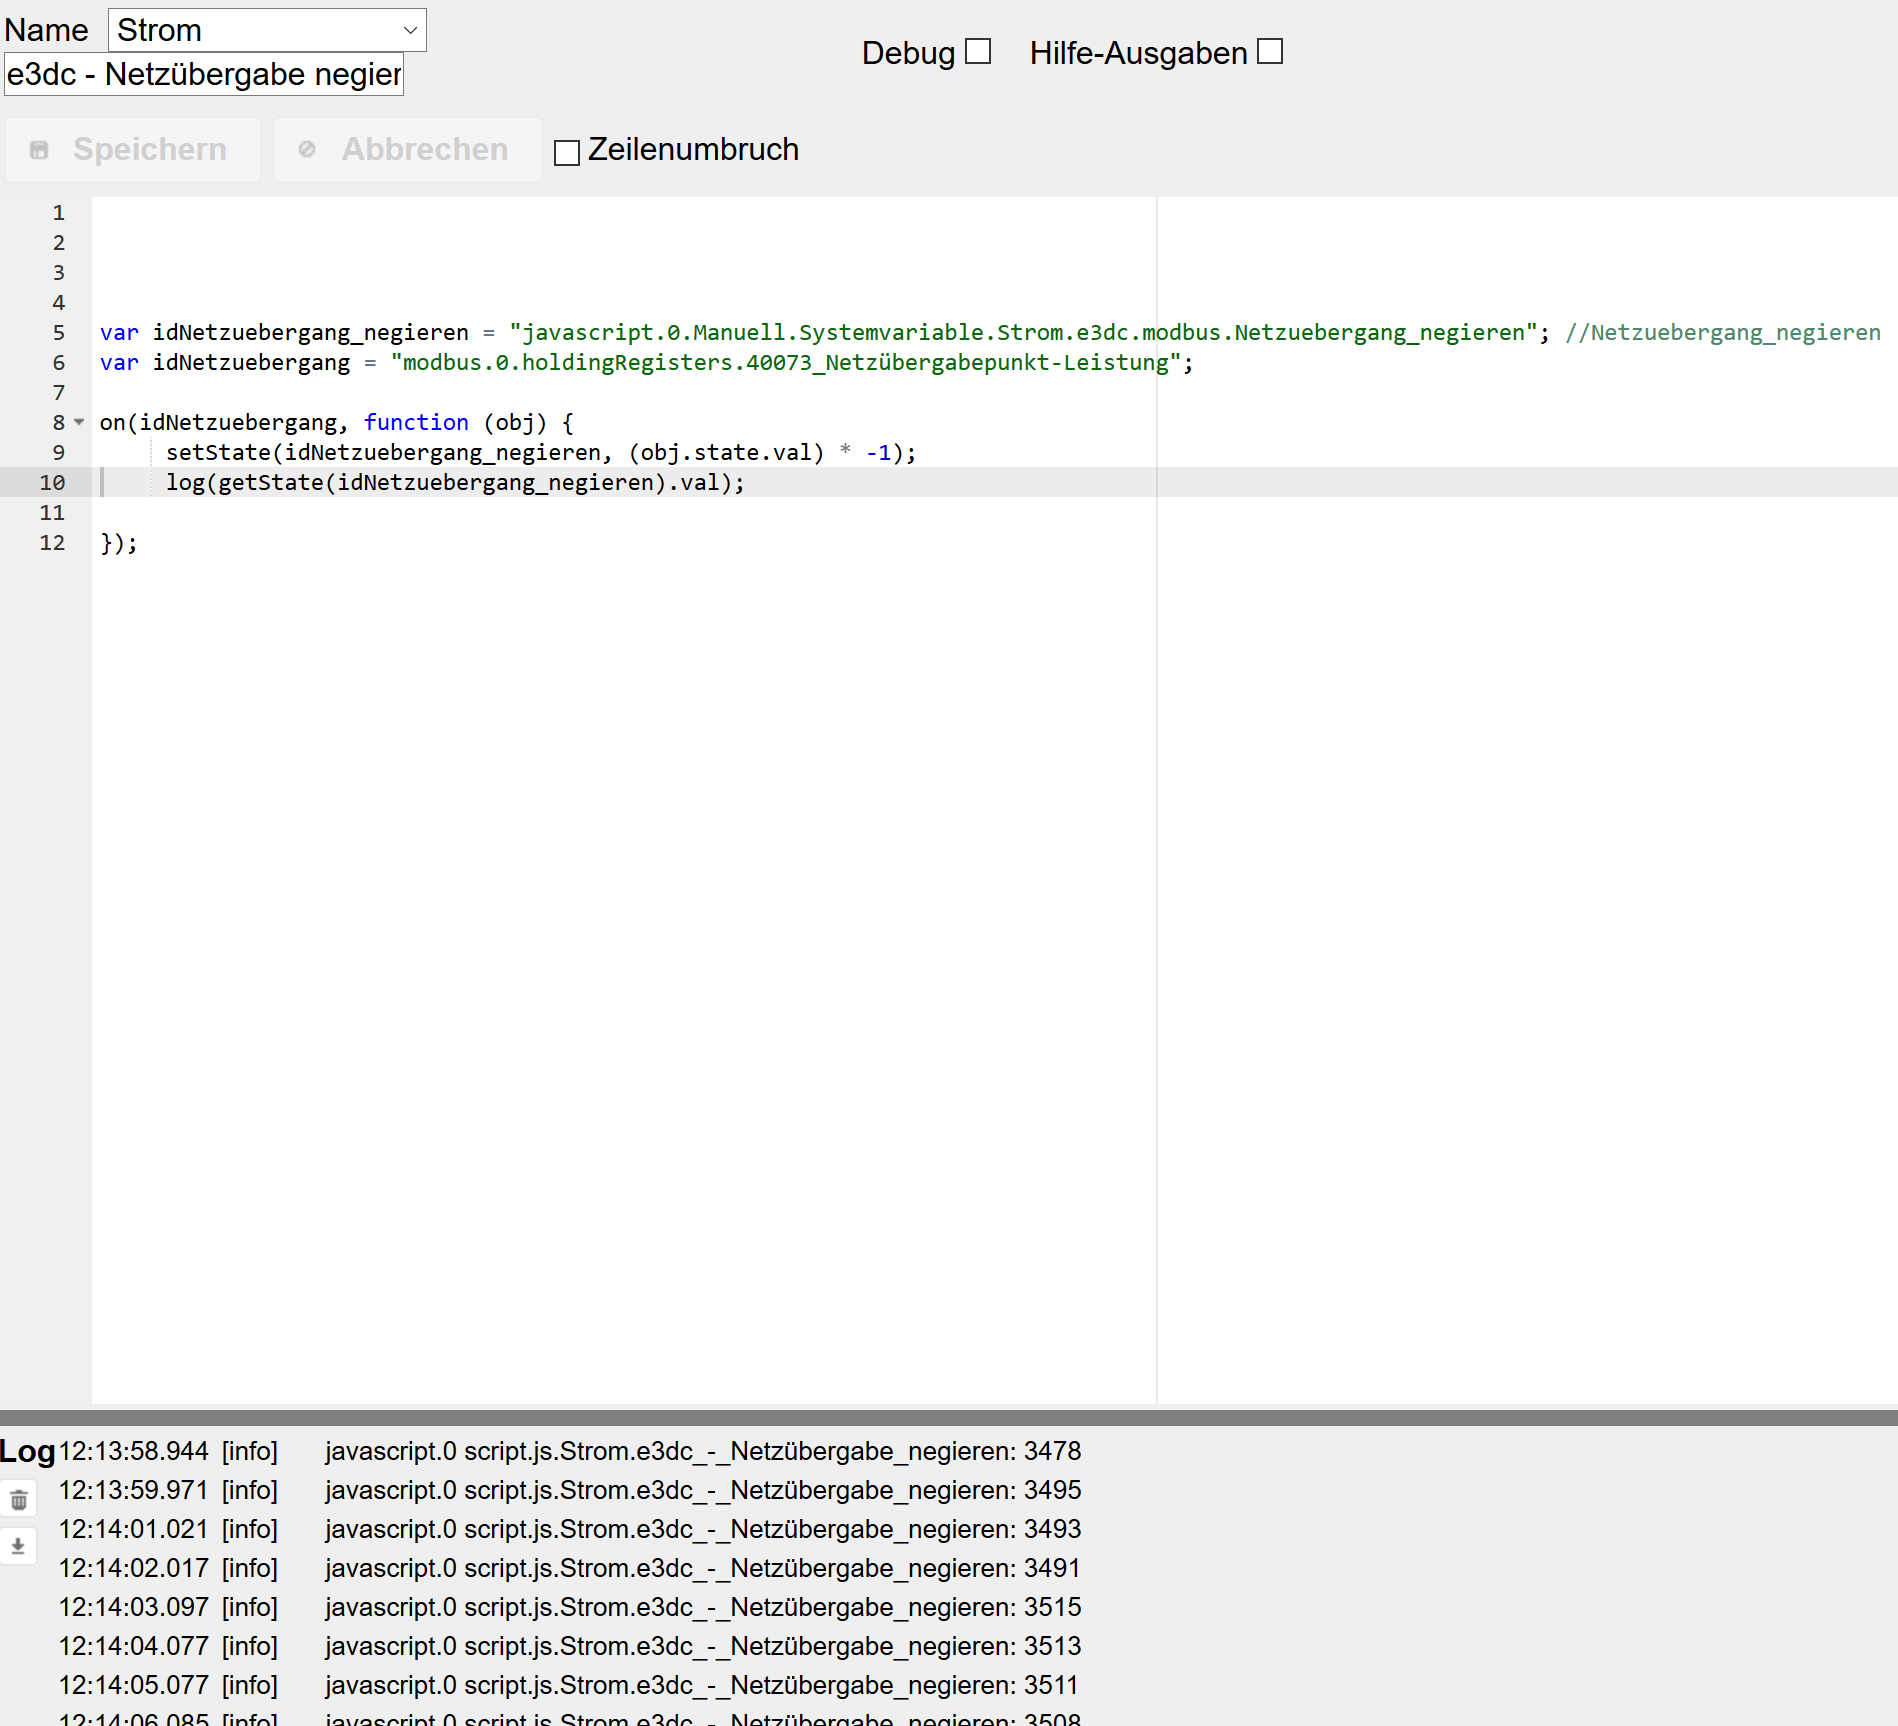The width and height of the screenshot is (1898, 1726).
Task: Click the log entry at 12:14:04.077
Action: (x=570, y=1646)
